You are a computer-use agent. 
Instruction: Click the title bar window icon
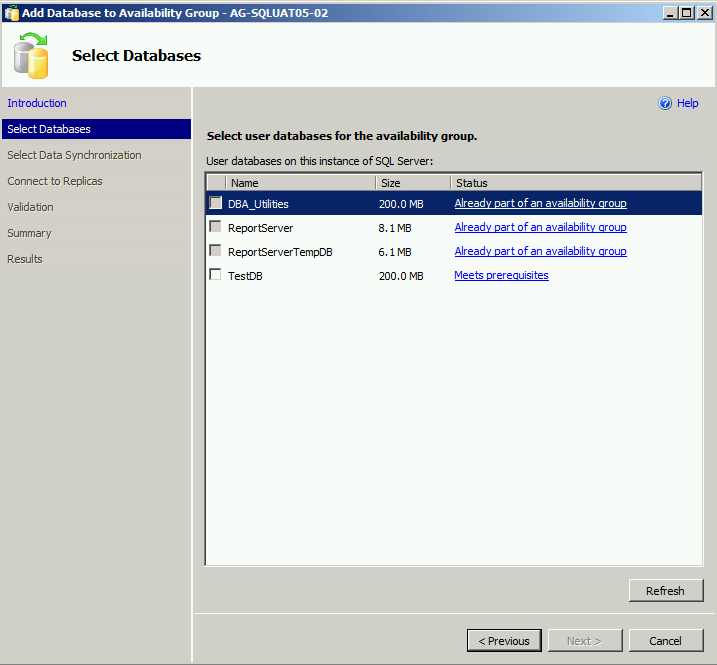[x=11, y=13]
